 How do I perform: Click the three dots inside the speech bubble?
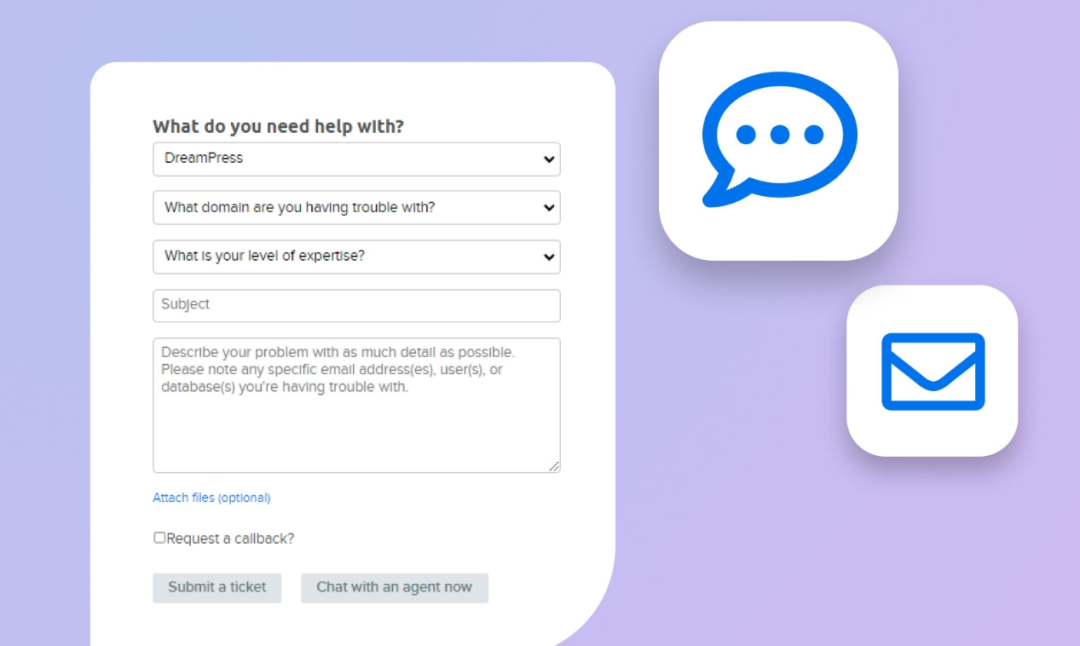[779, 134]
